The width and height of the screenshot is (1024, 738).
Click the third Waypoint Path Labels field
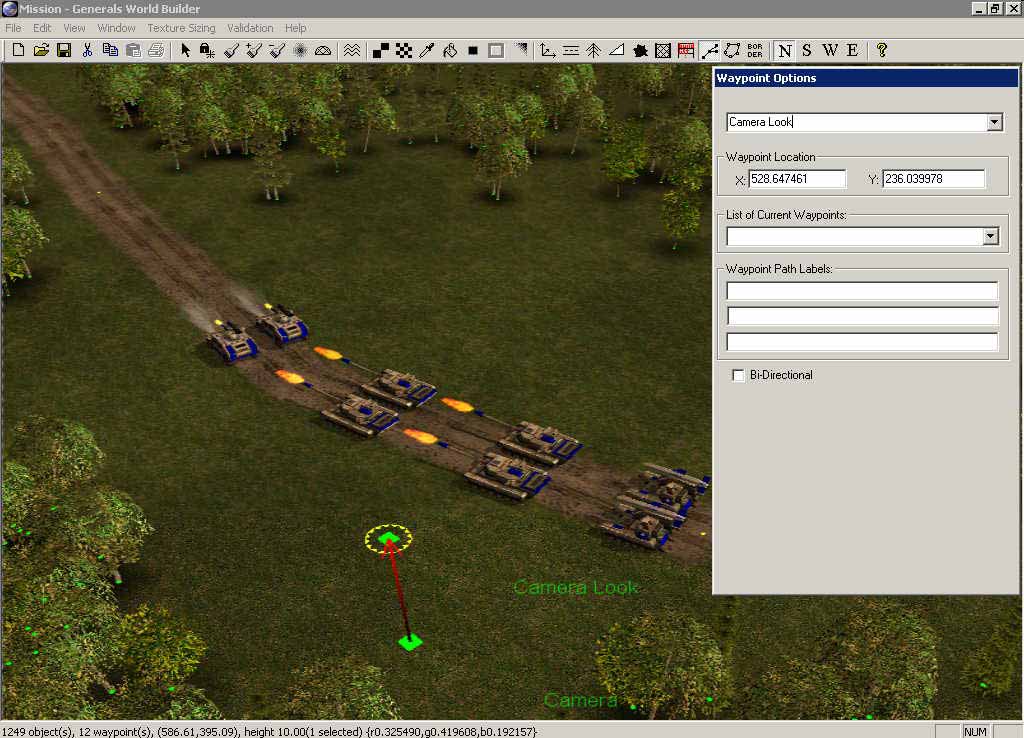coord(862,342)
